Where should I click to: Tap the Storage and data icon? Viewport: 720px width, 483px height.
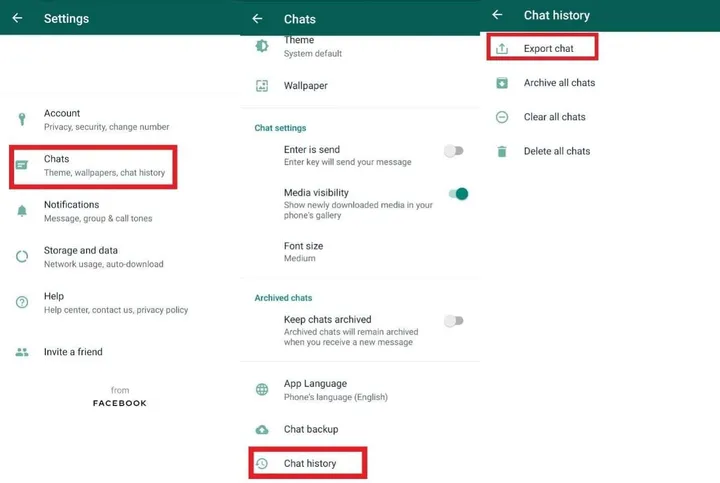(x=22, y=257)
